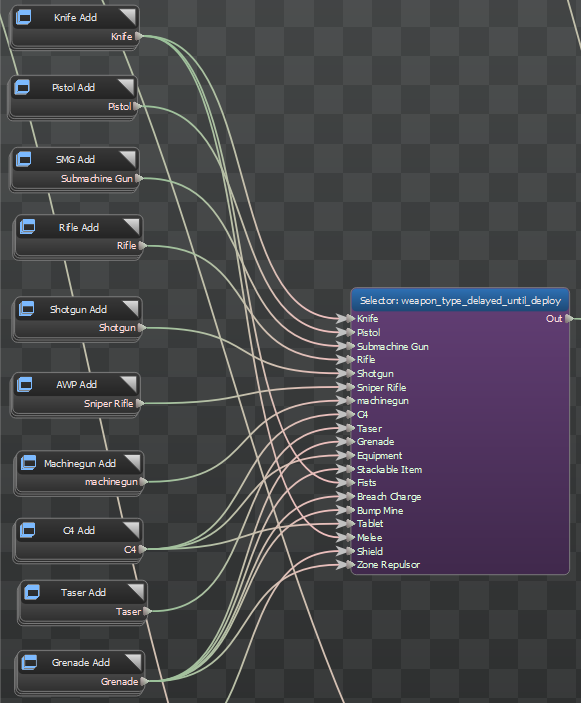Collapse the Knife Add node via corner triangle

127,17
